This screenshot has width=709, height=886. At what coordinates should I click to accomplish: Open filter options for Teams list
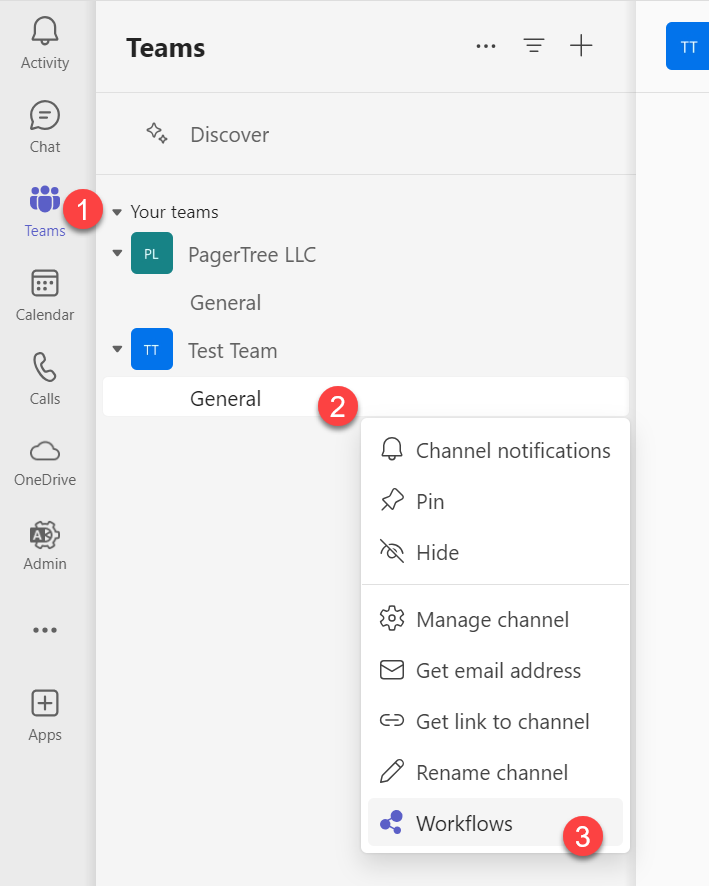point(533,45)
